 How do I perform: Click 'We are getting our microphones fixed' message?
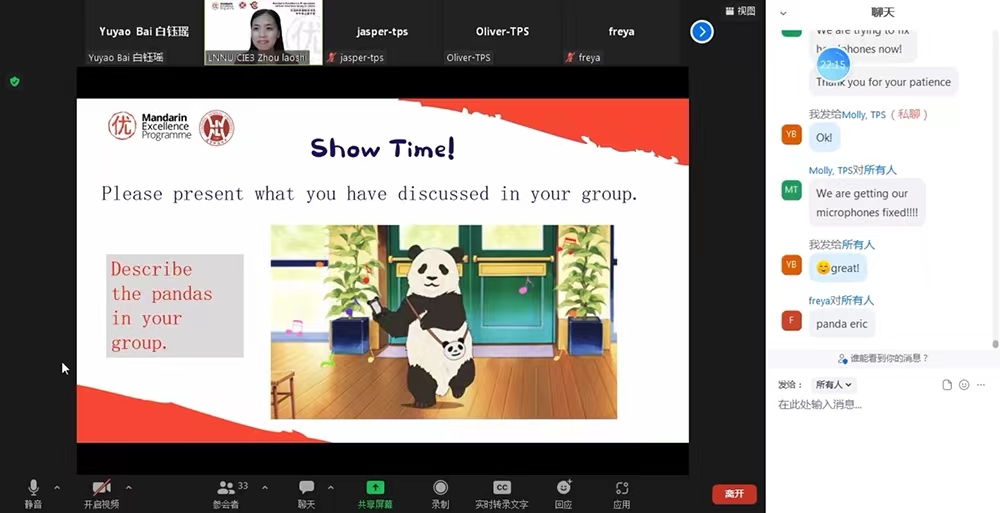pos(867,203)
